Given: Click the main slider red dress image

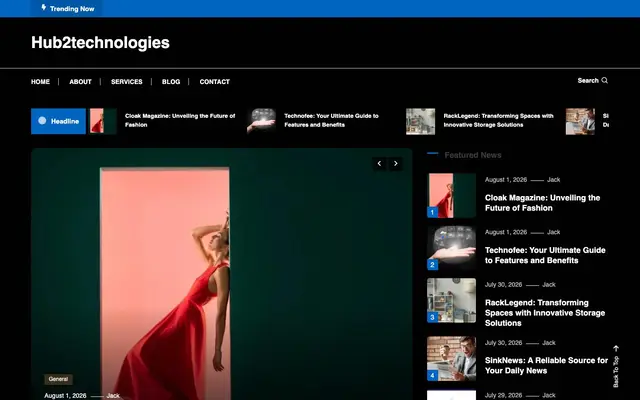Looking at the screenshot, I should (x=222, y=274).
